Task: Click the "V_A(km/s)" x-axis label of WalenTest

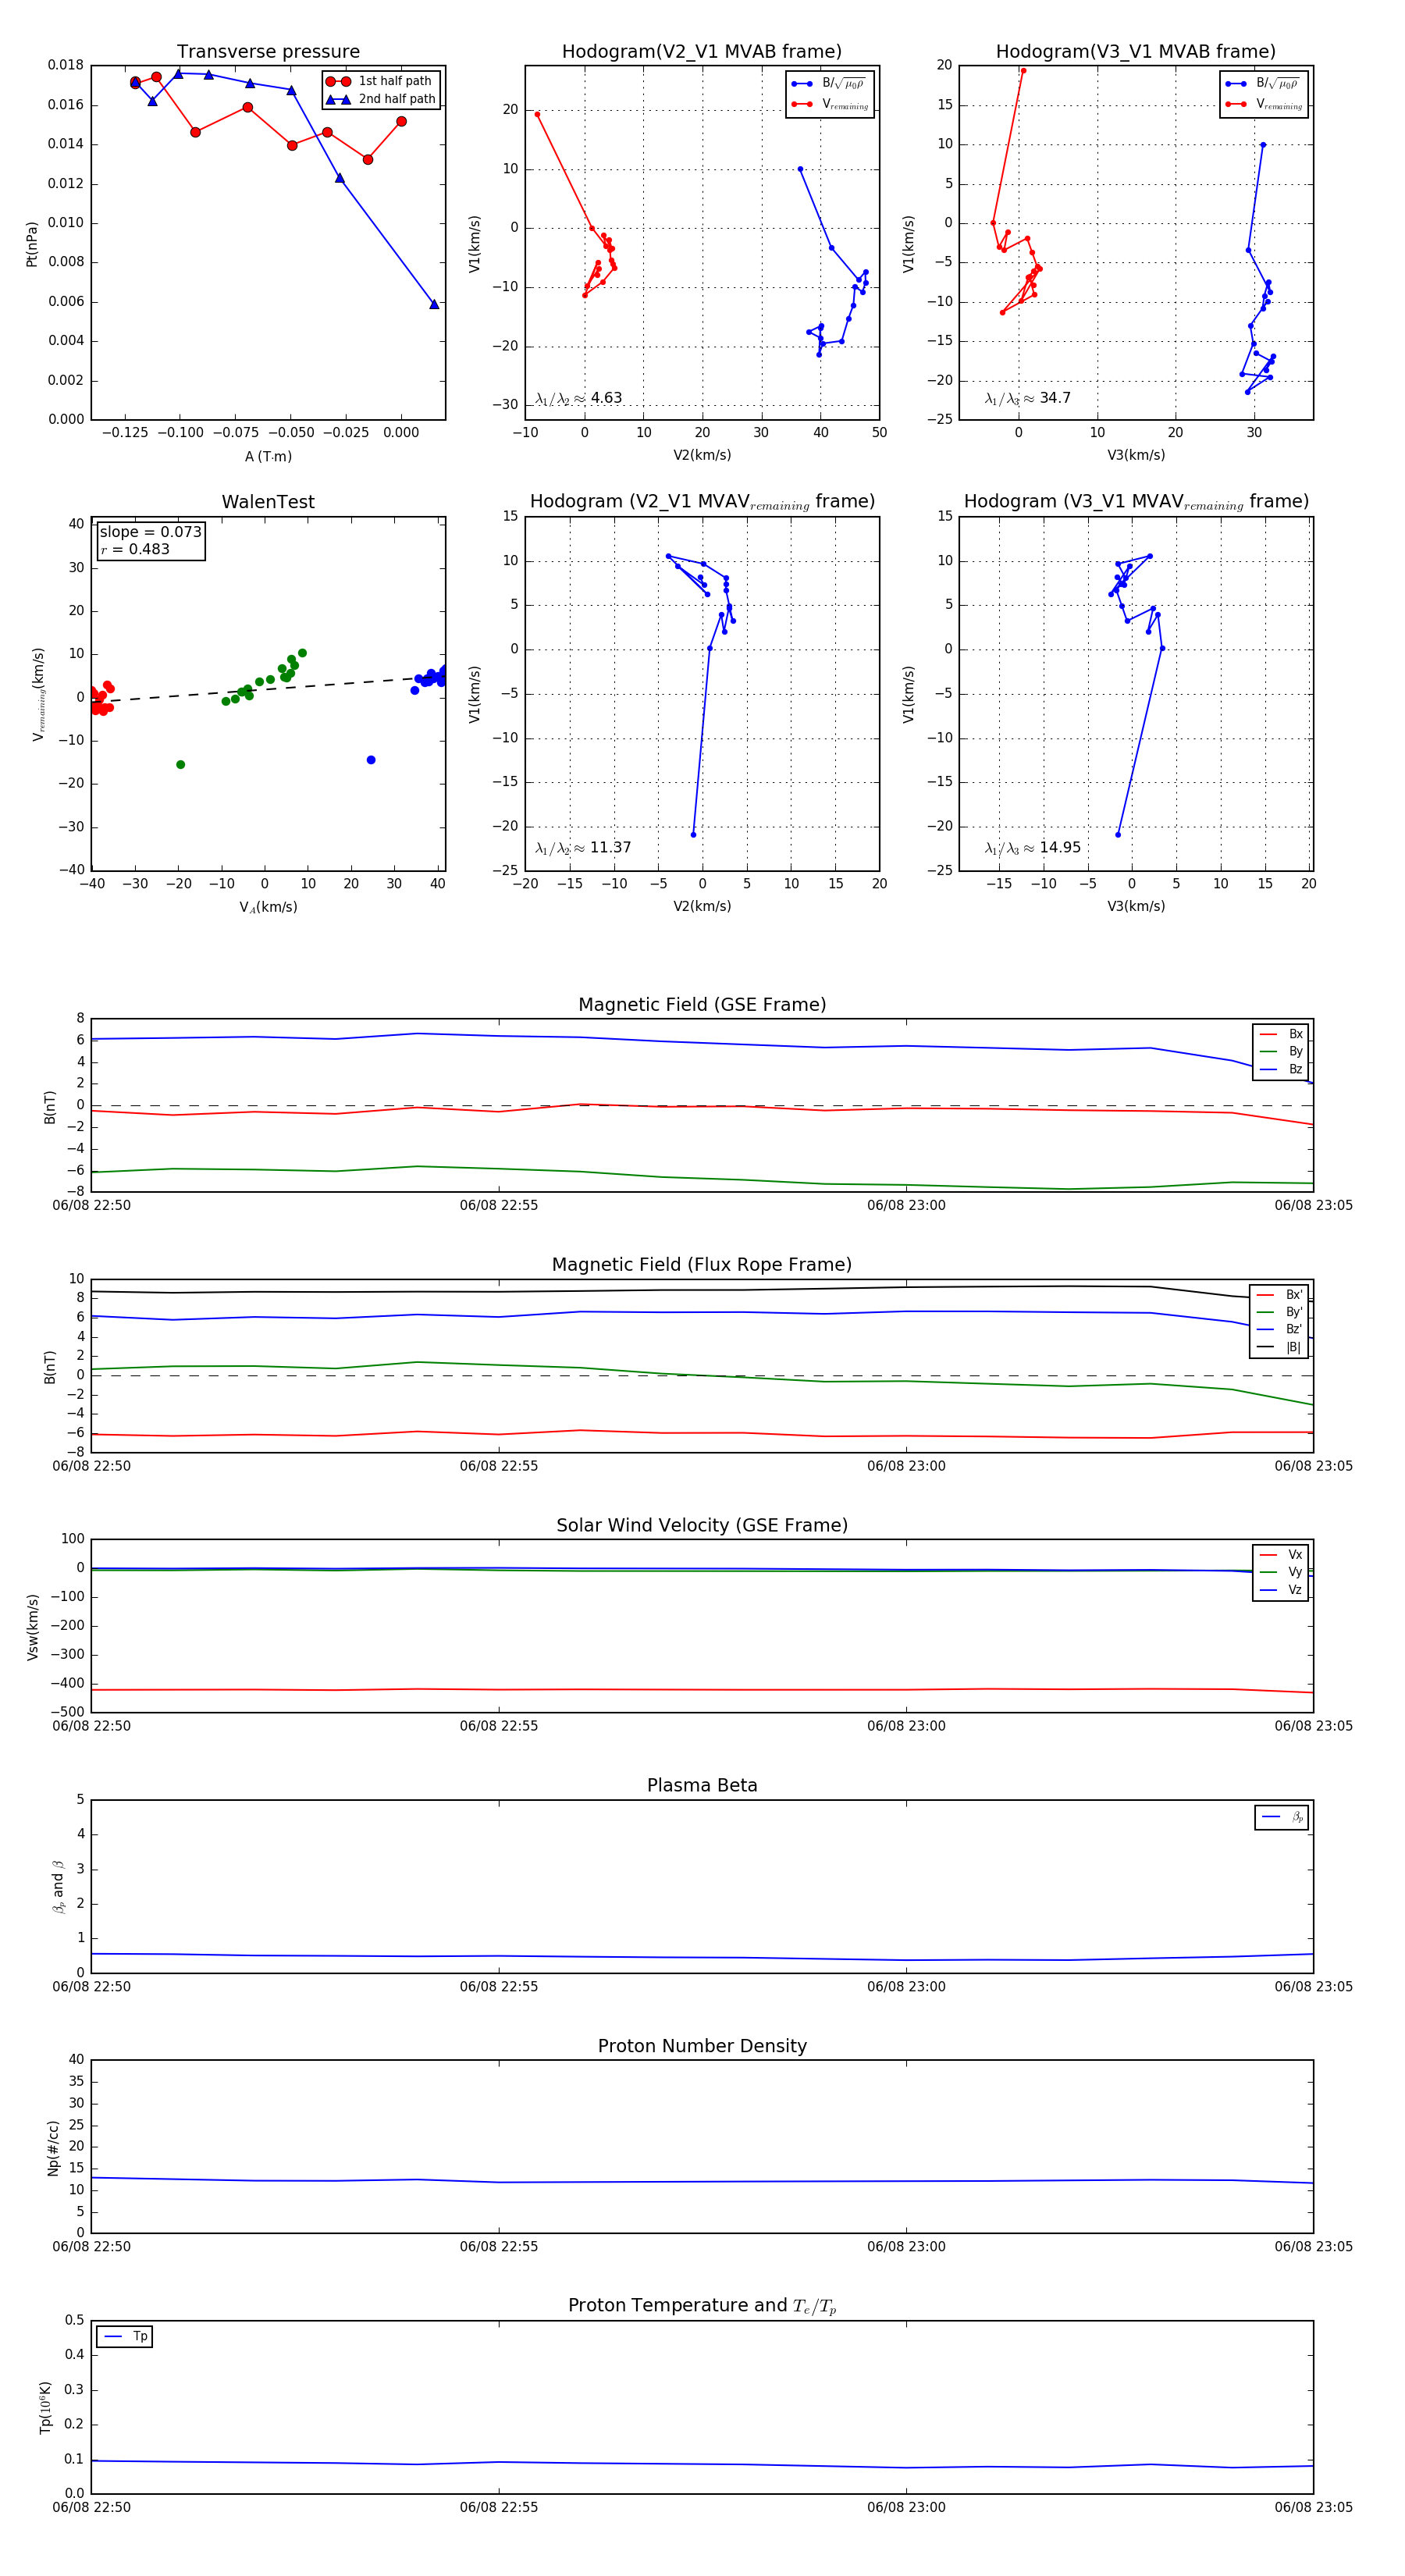Action: pyautogui.click(x=268, y=907)
